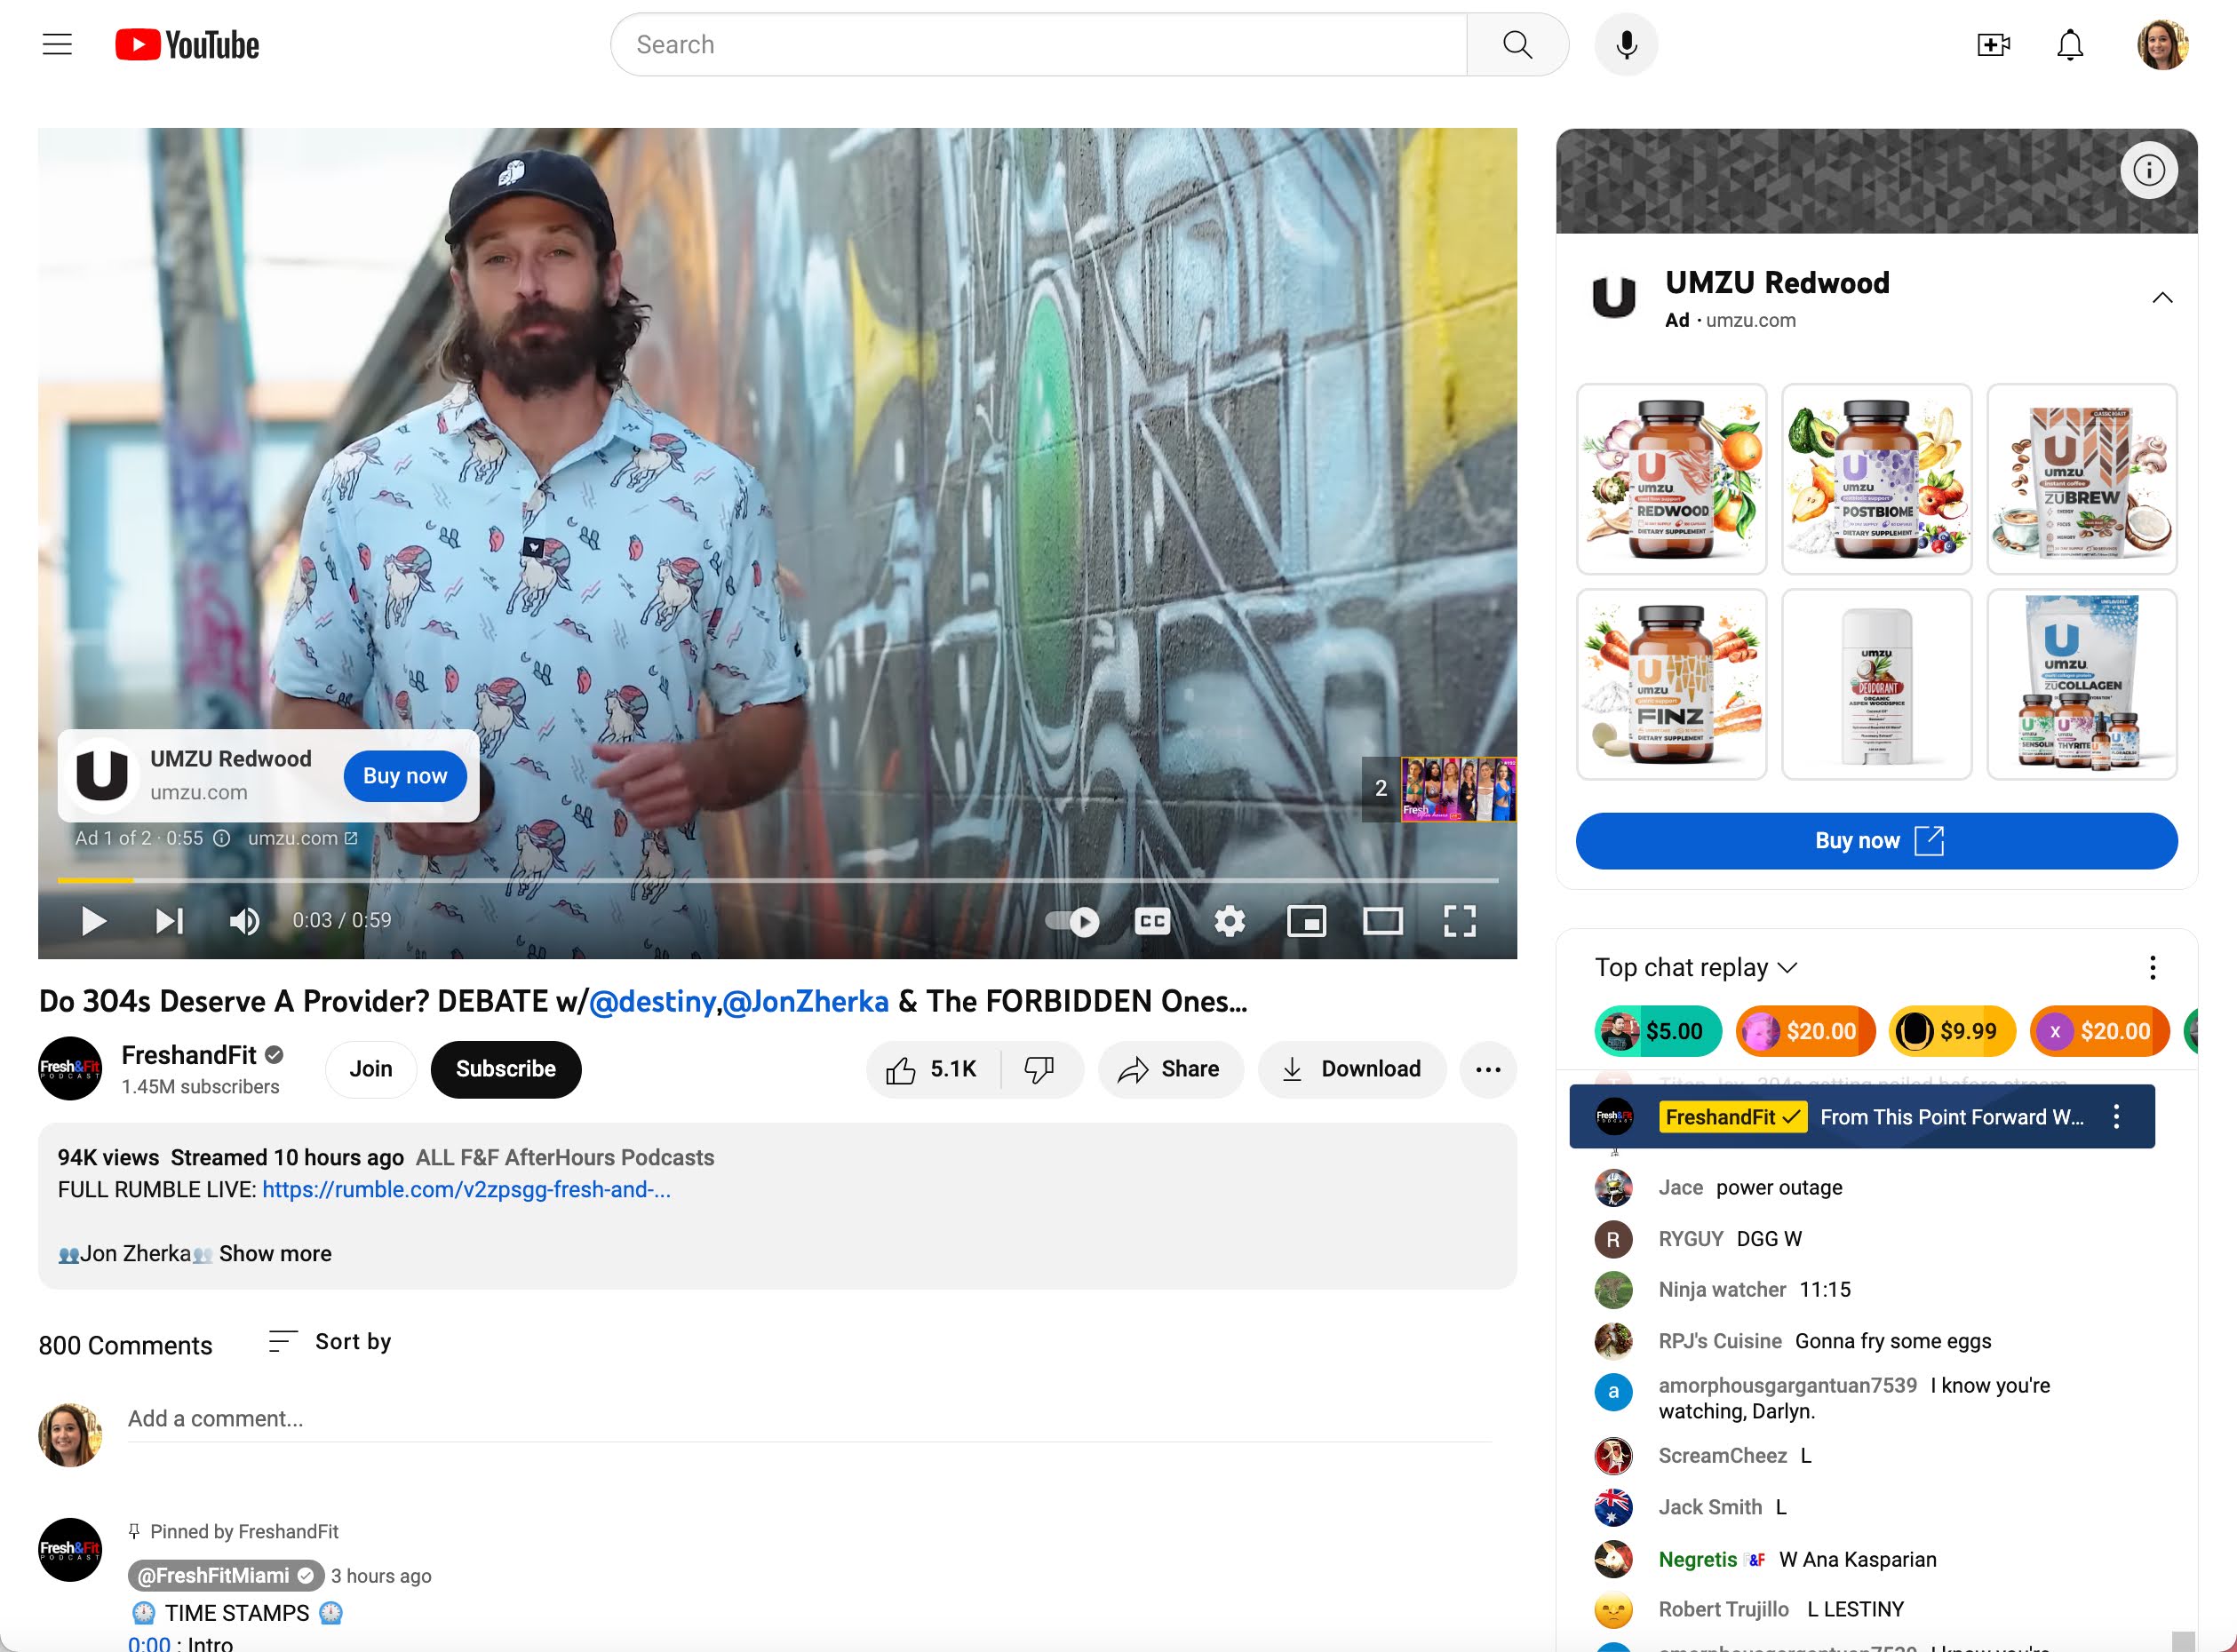Start a voice search with the microphone icon
The width and height of the screenshot is (2237, 1652).
(1625, 44)
